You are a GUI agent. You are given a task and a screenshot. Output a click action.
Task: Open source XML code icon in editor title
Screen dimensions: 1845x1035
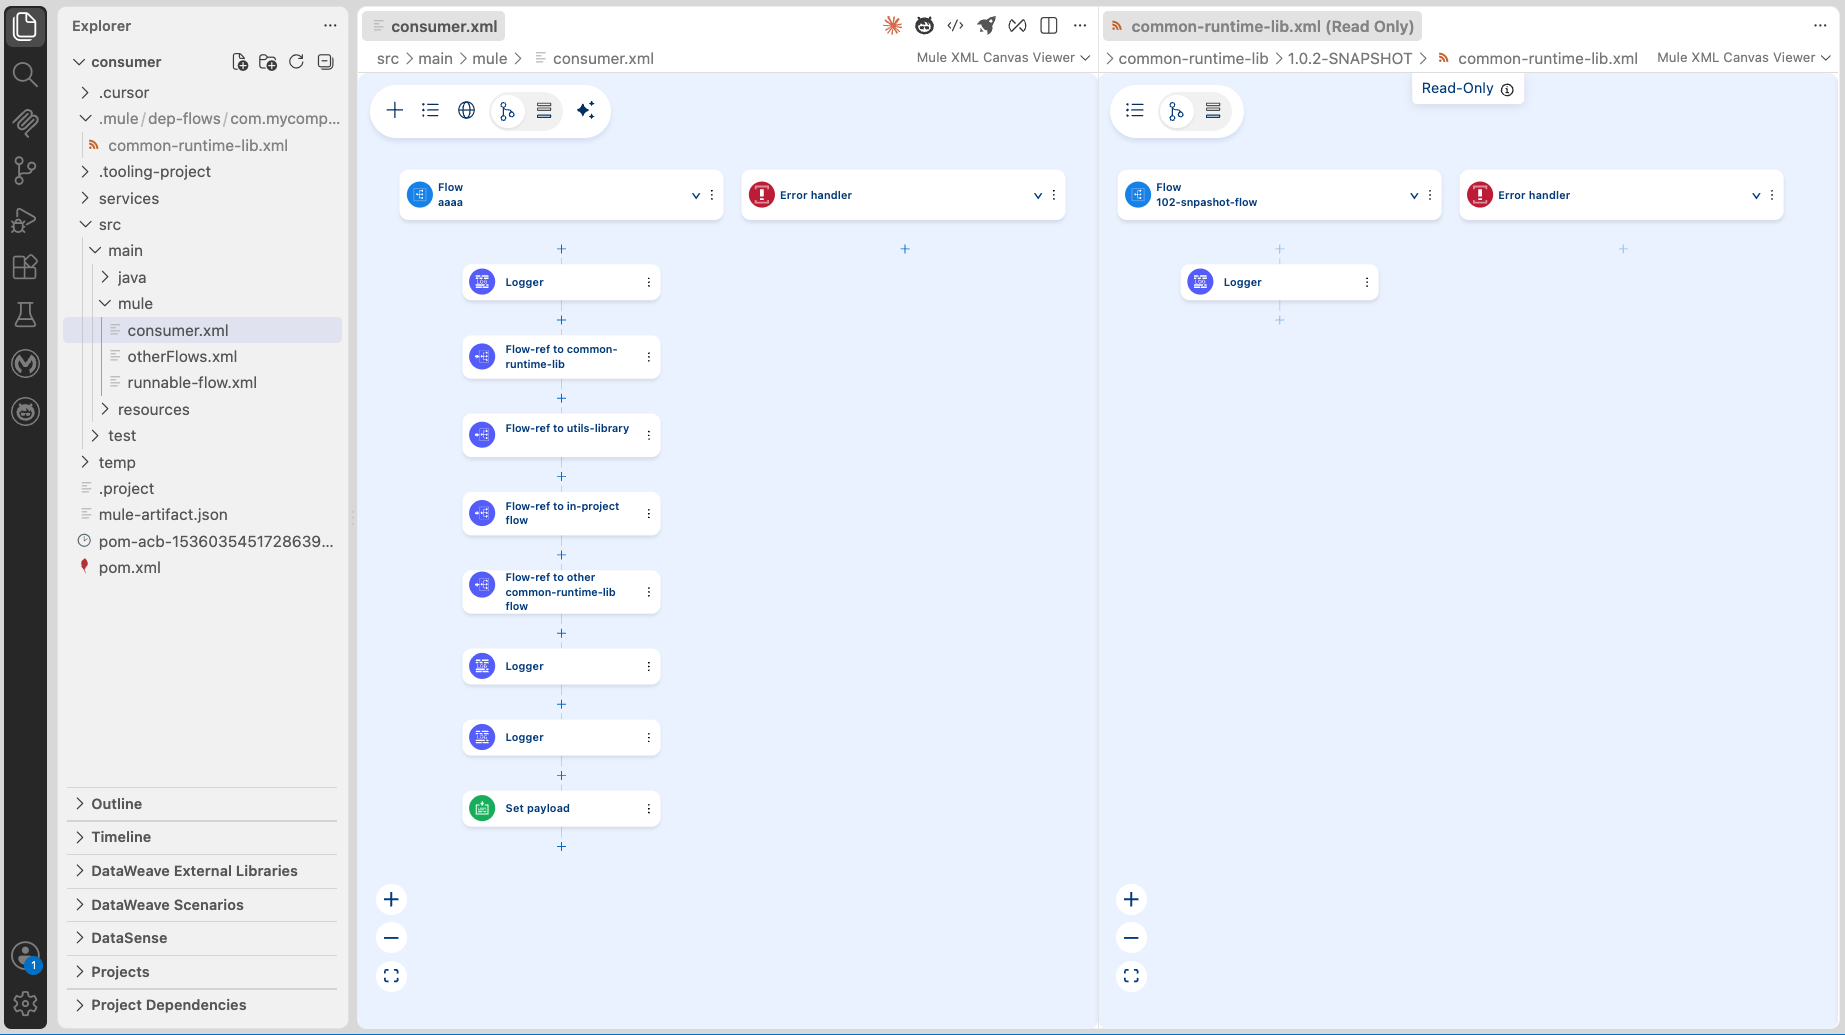(x=955, y=26)
